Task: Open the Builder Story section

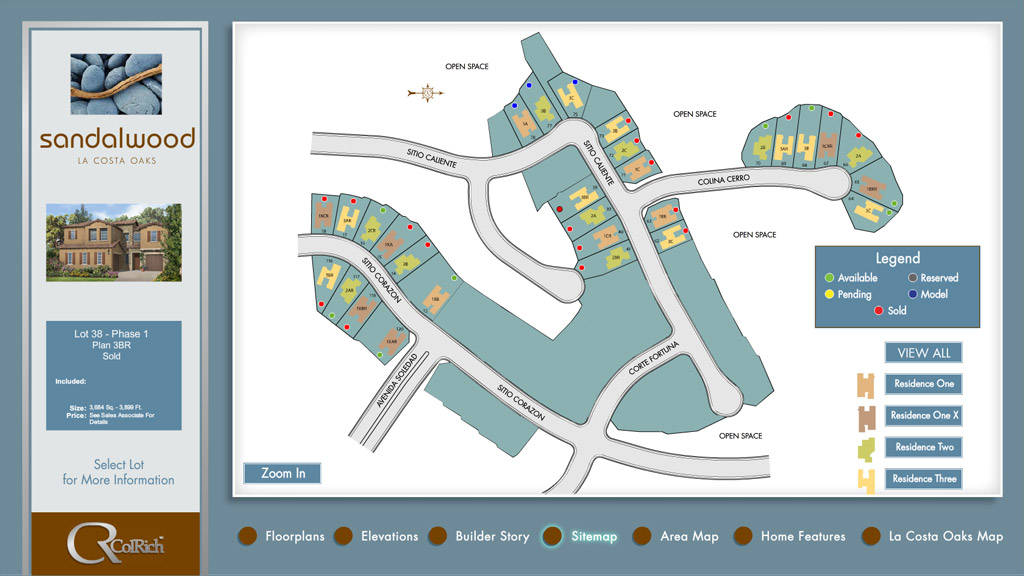Action: [479, 536]
